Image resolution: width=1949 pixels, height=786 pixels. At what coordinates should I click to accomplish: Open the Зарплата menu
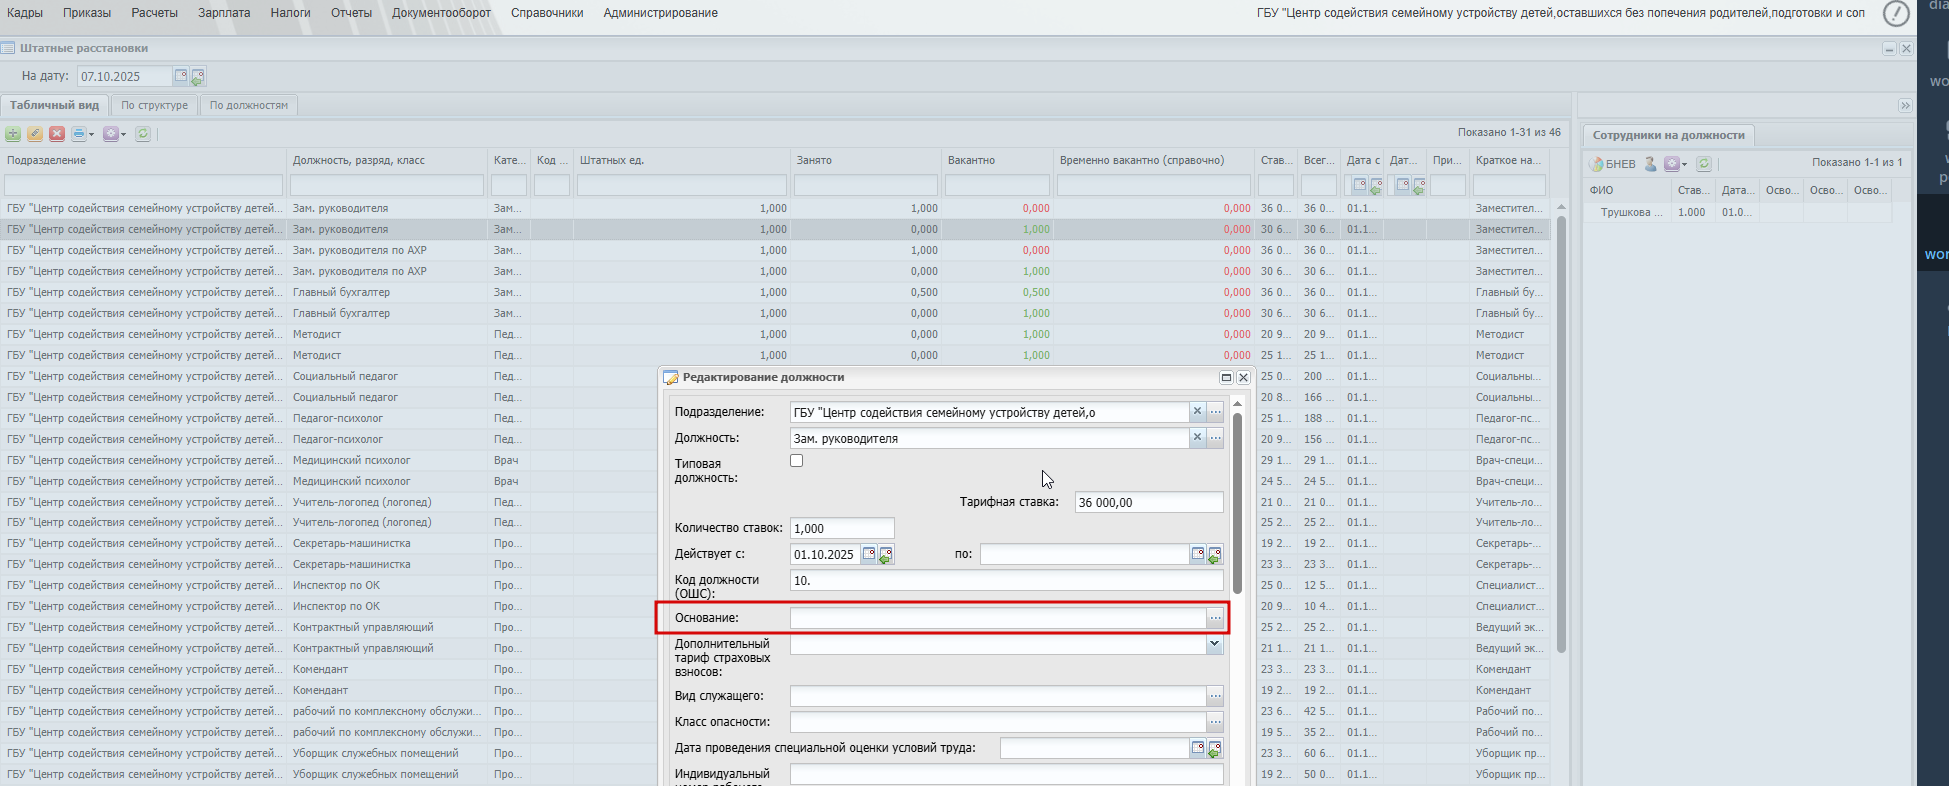224,13
